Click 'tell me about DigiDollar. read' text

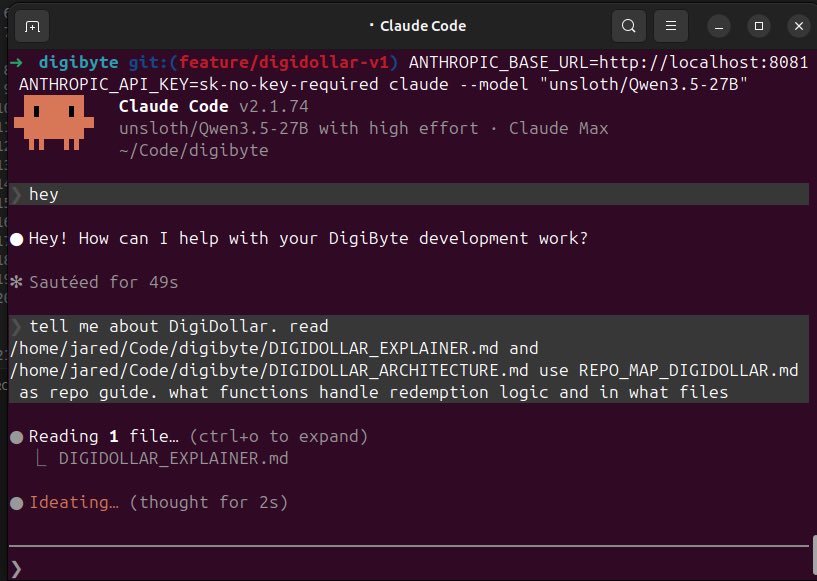click(x=179, y=327)
